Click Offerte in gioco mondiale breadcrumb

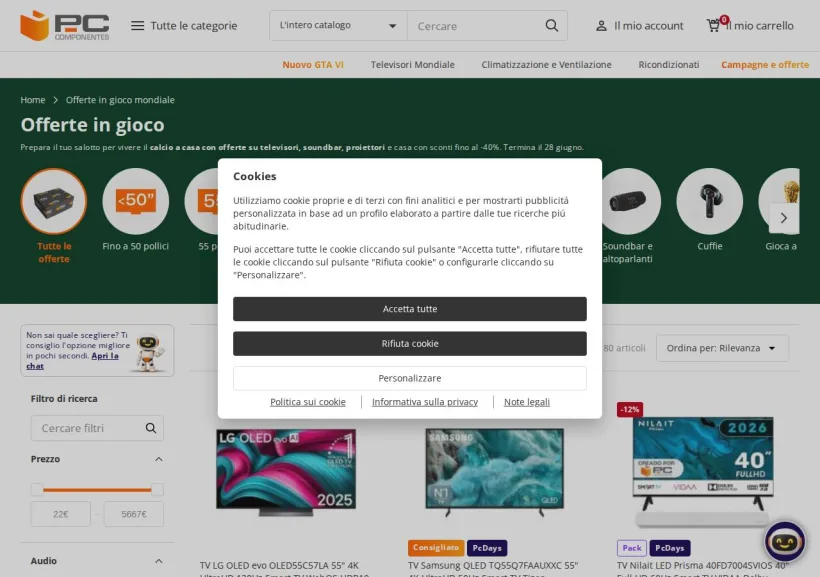tap(120, 100)
